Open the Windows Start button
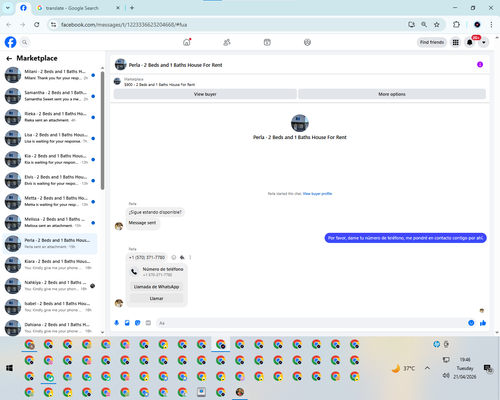500x400 pixels. [x=9, y=368]
